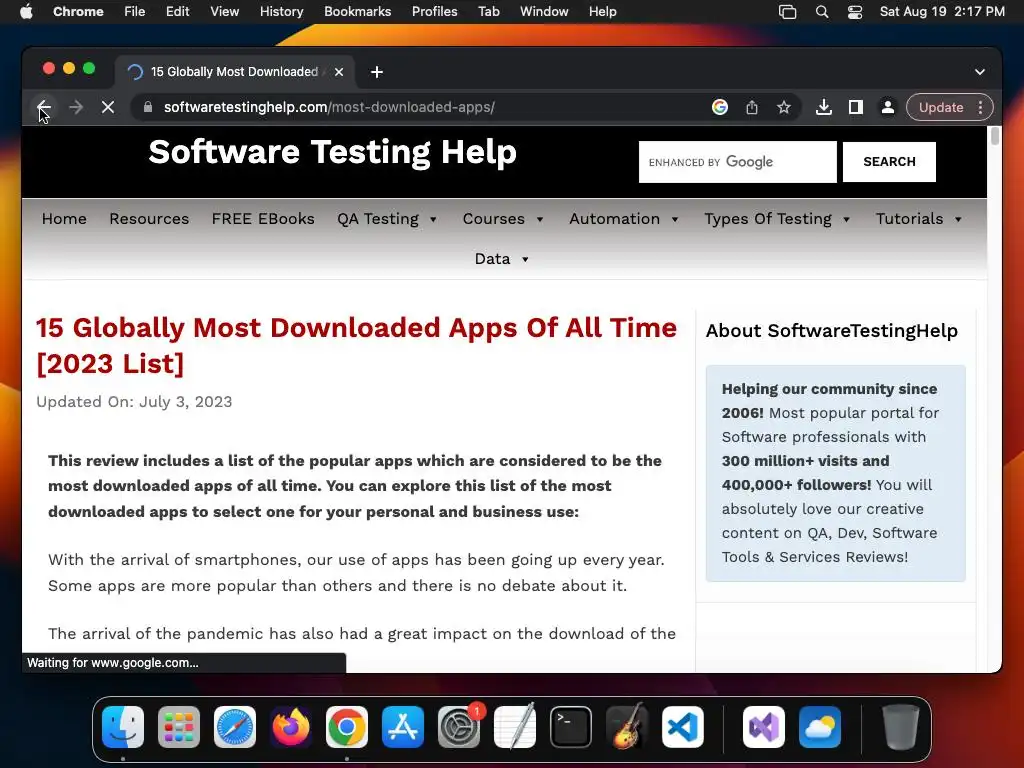Click the lock site information icon

pyautogui.click(x=148, y=107)
